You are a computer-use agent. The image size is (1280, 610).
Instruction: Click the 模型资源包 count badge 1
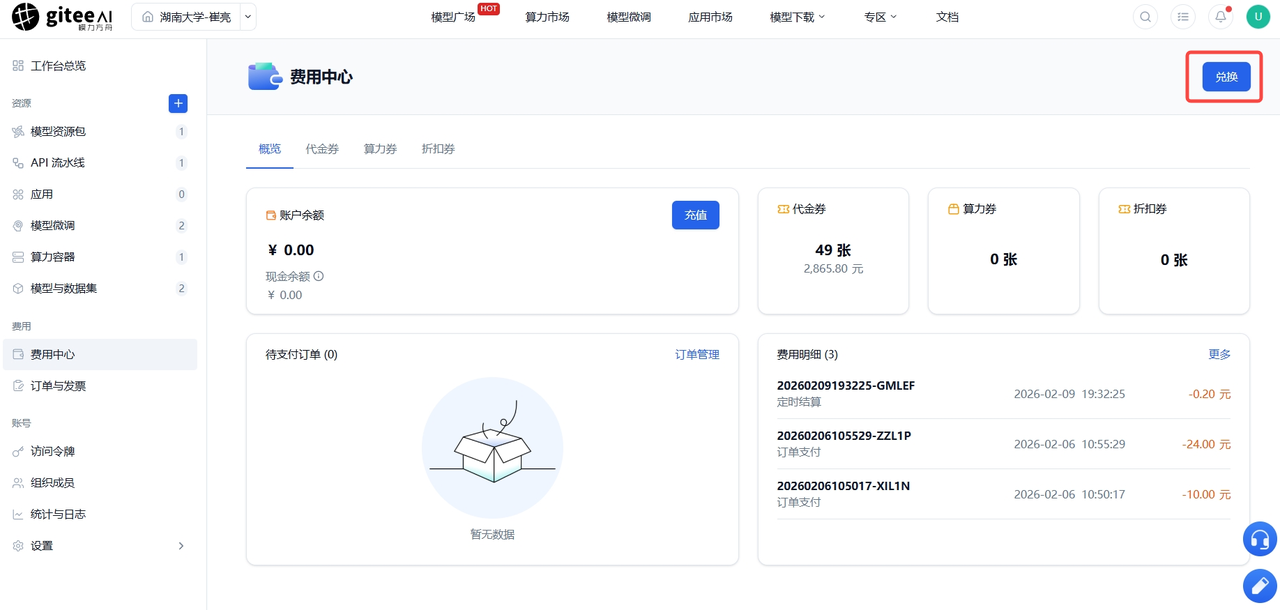[181, 132]
